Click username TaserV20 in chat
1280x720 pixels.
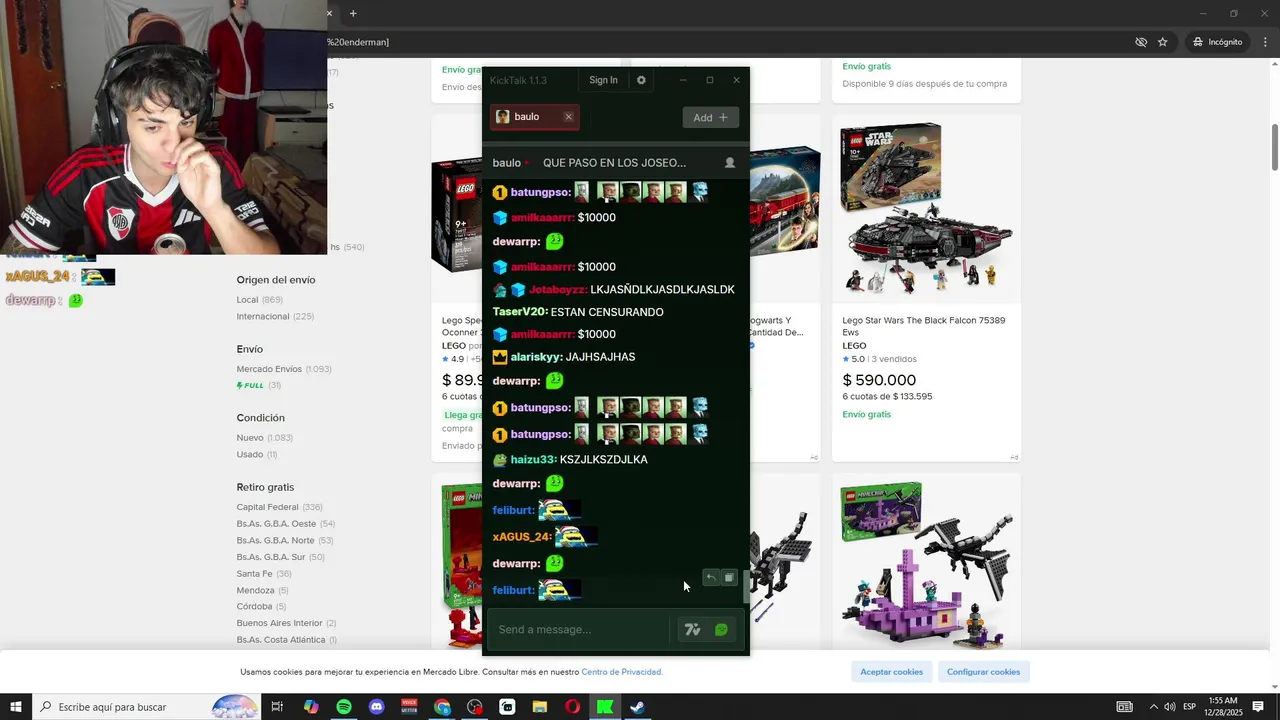pyautogui.click(x=519, y=312)
